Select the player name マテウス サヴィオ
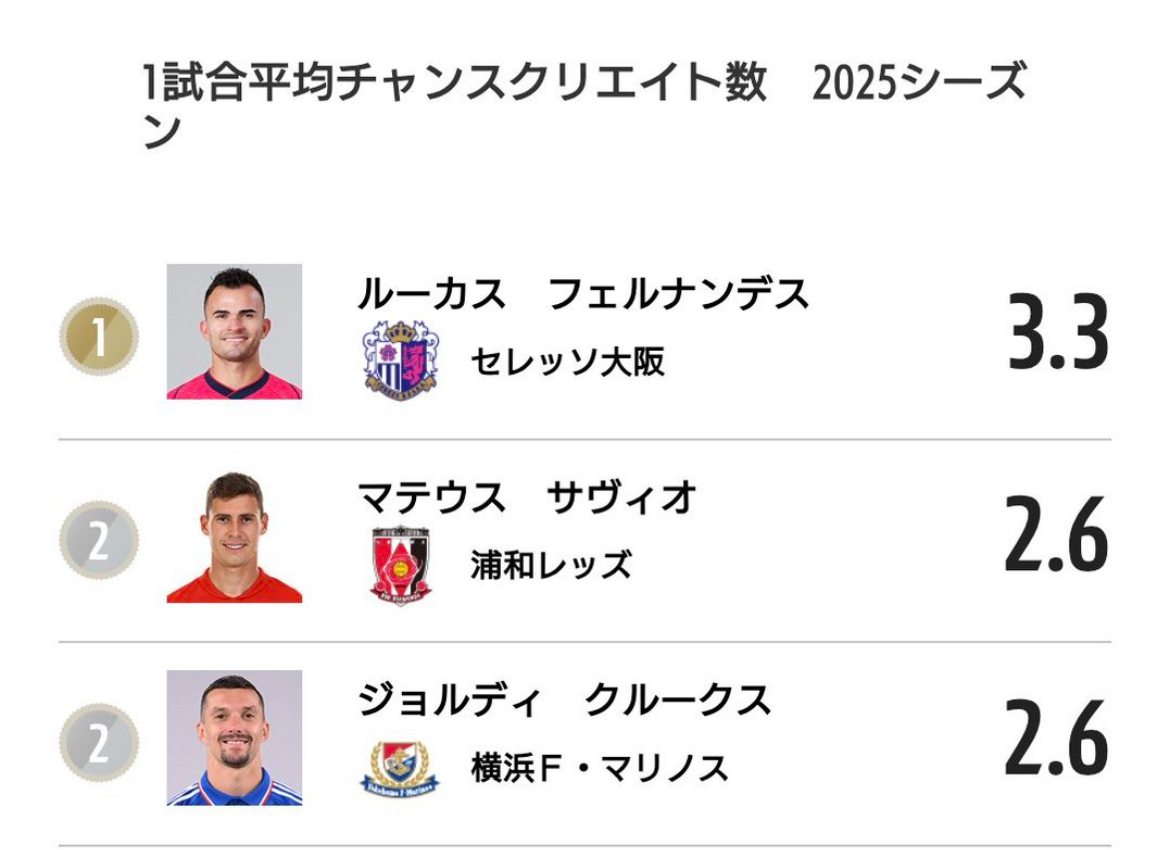The height and width of the screenshot is (850, 1170). [527, 497]
